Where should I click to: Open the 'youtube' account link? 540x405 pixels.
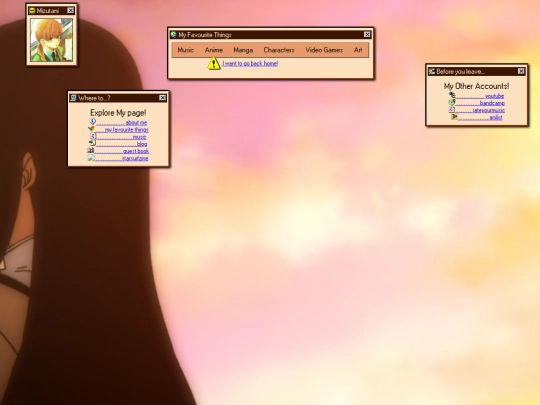pyautogui.click(x=480, y=96)
